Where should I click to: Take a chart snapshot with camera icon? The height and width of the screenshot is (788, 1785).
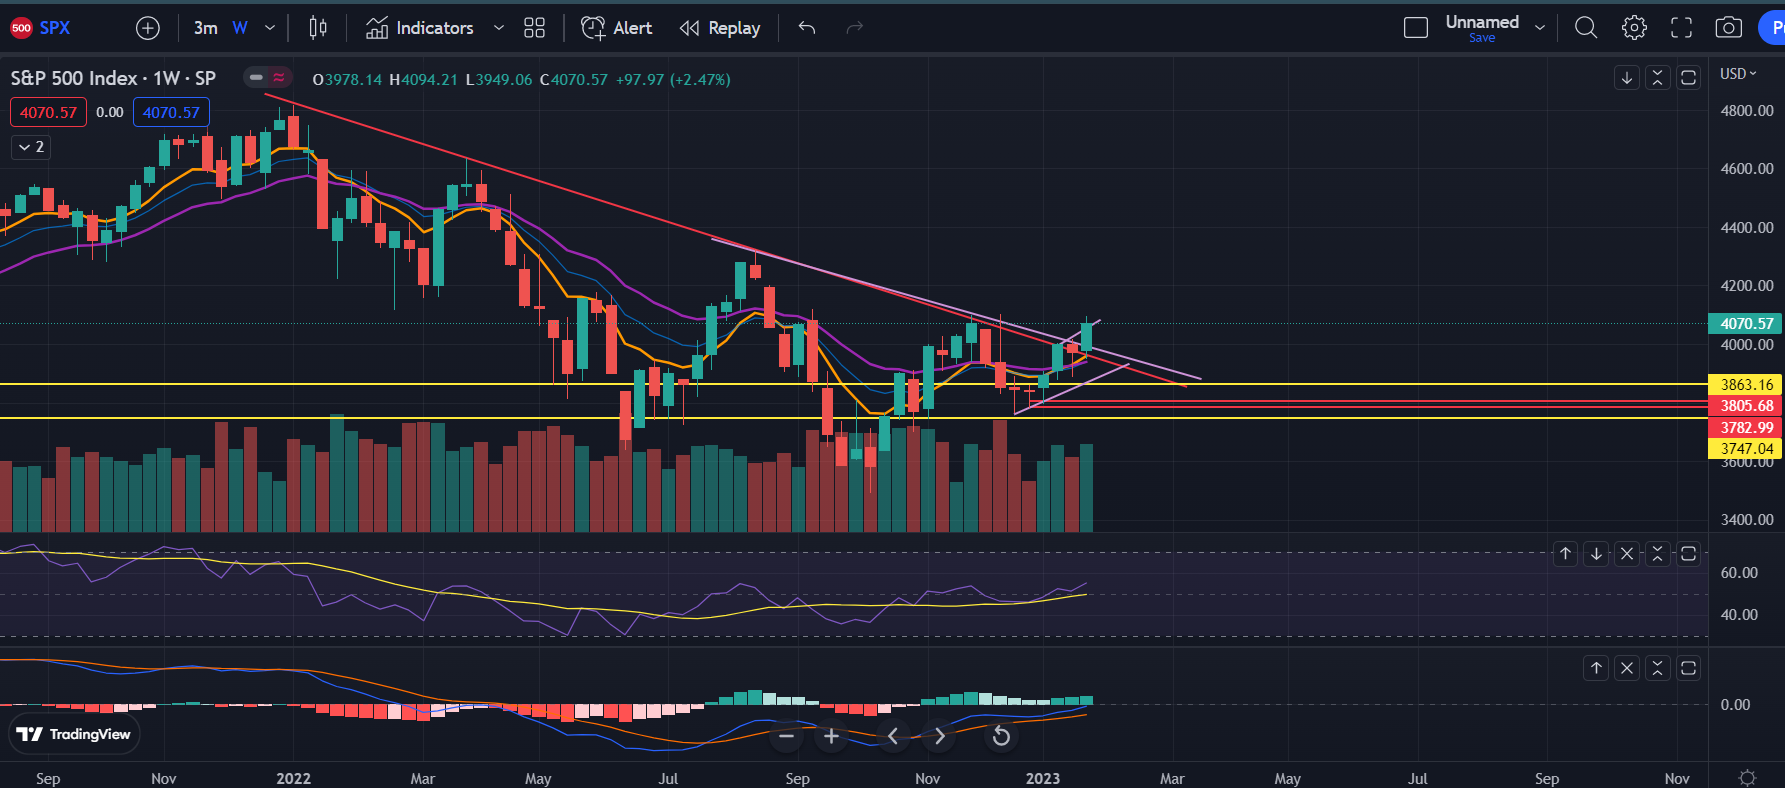point(1729,28)
